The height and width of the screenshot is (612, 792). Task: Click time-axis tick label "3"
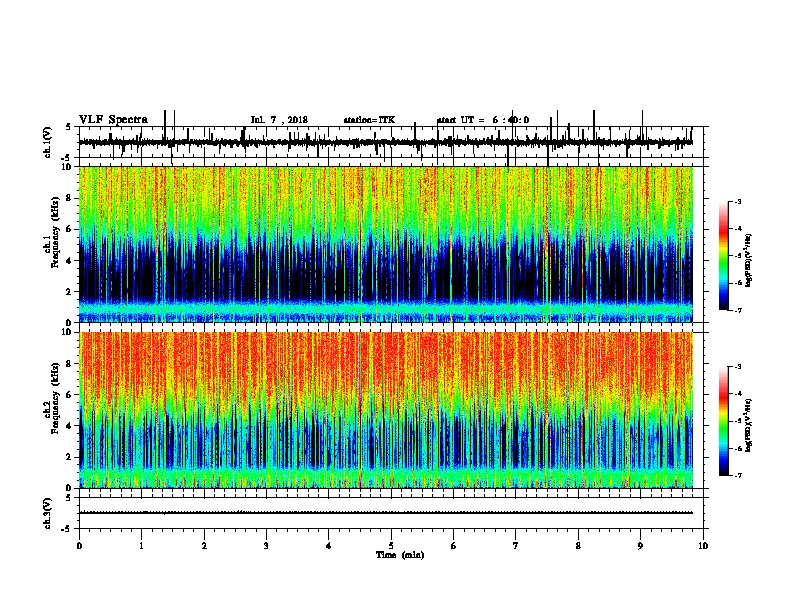[x=266, y=546]
